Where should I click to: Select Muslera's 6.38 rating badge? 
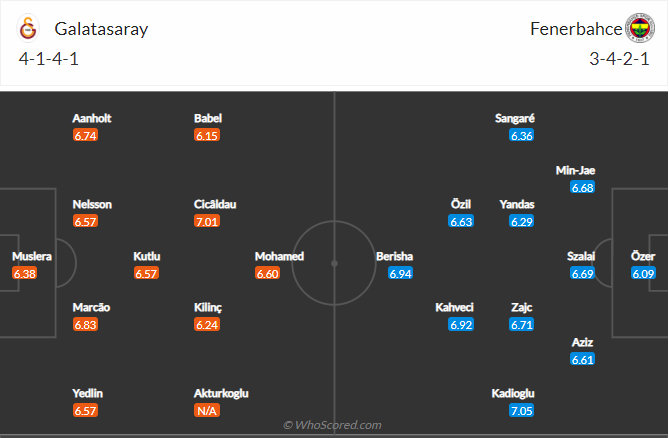tap(24, 273)
